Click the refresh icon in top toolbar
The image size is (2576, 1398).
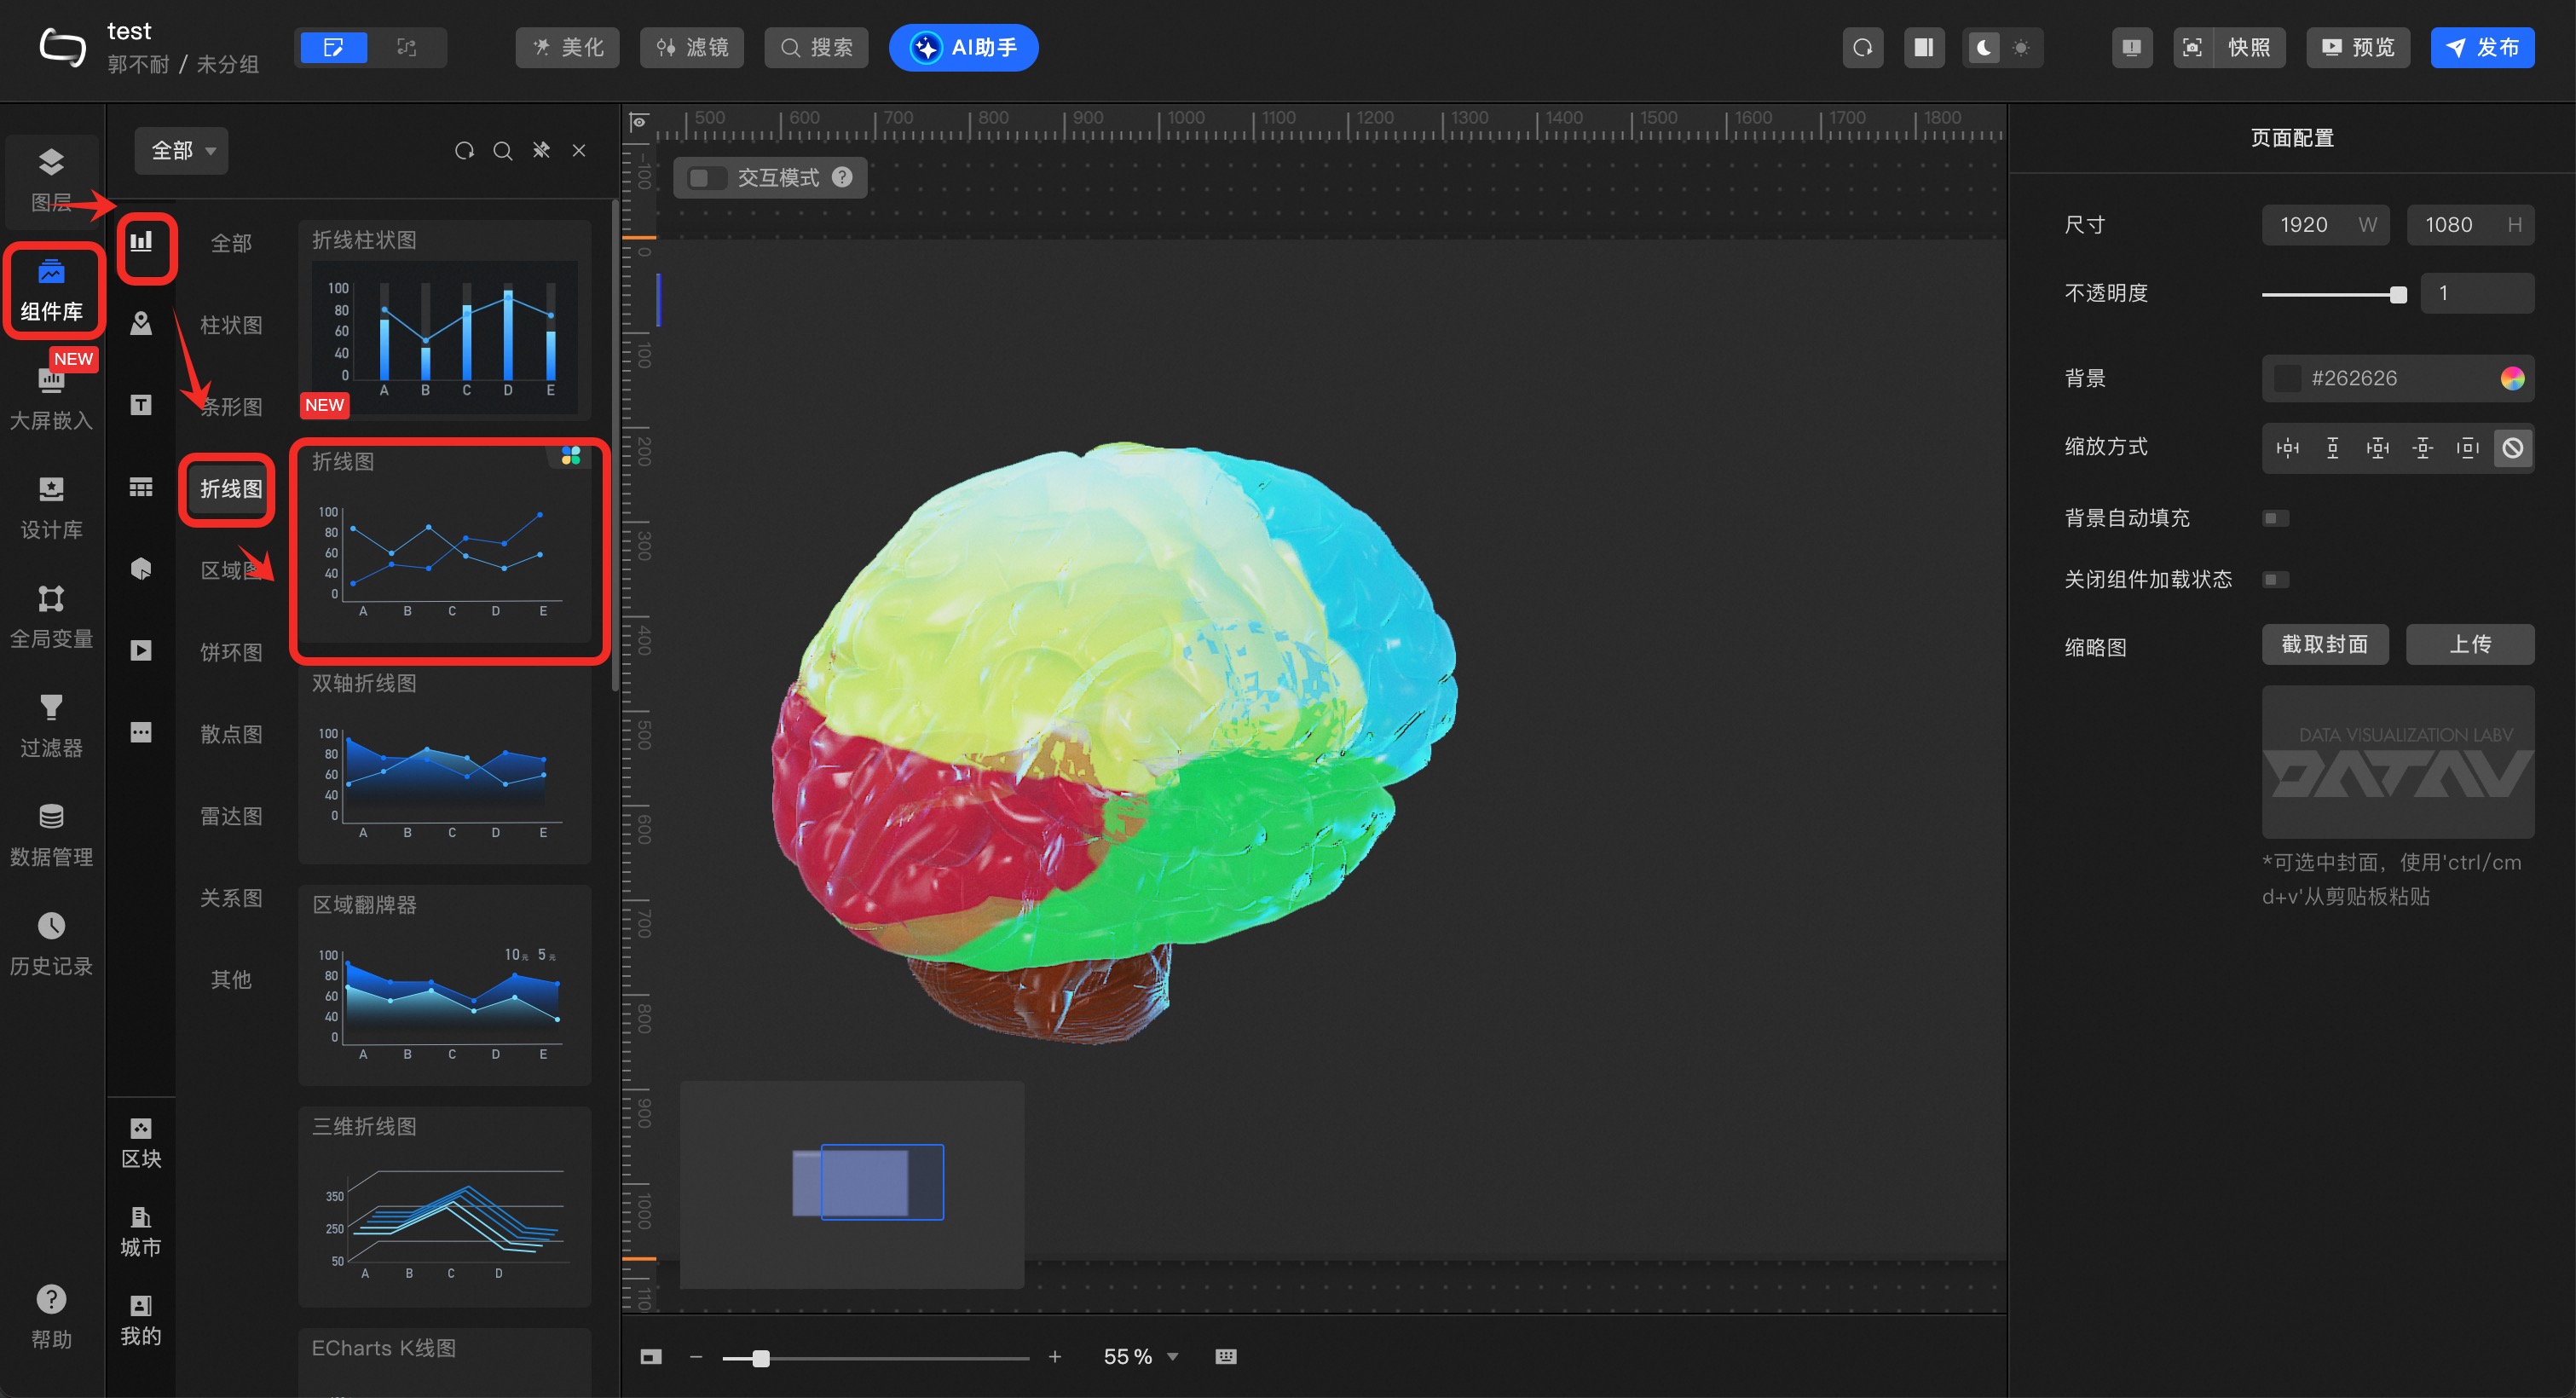[1862, 48]
